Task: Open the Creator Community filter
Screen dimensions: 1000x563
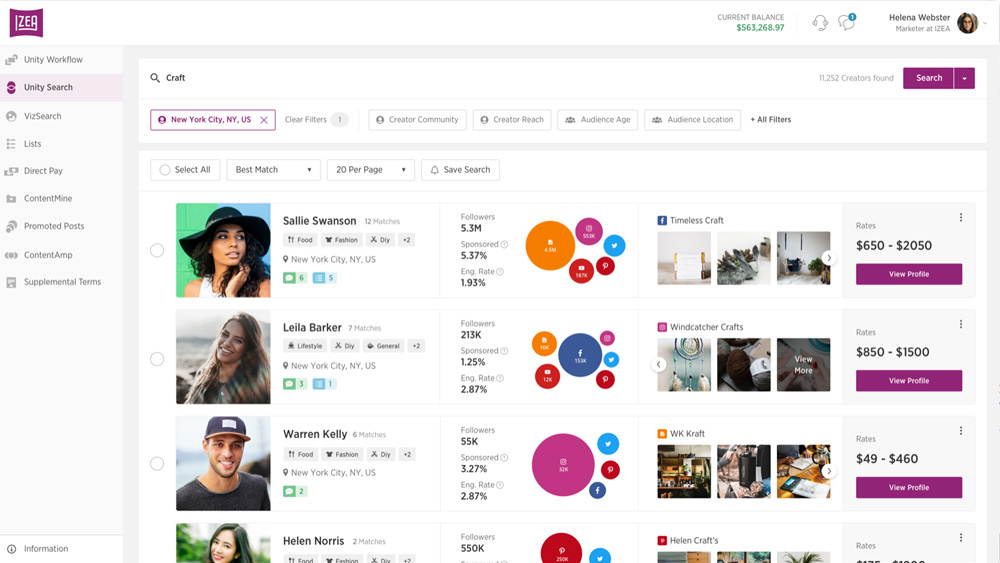Action: point(417,120)
